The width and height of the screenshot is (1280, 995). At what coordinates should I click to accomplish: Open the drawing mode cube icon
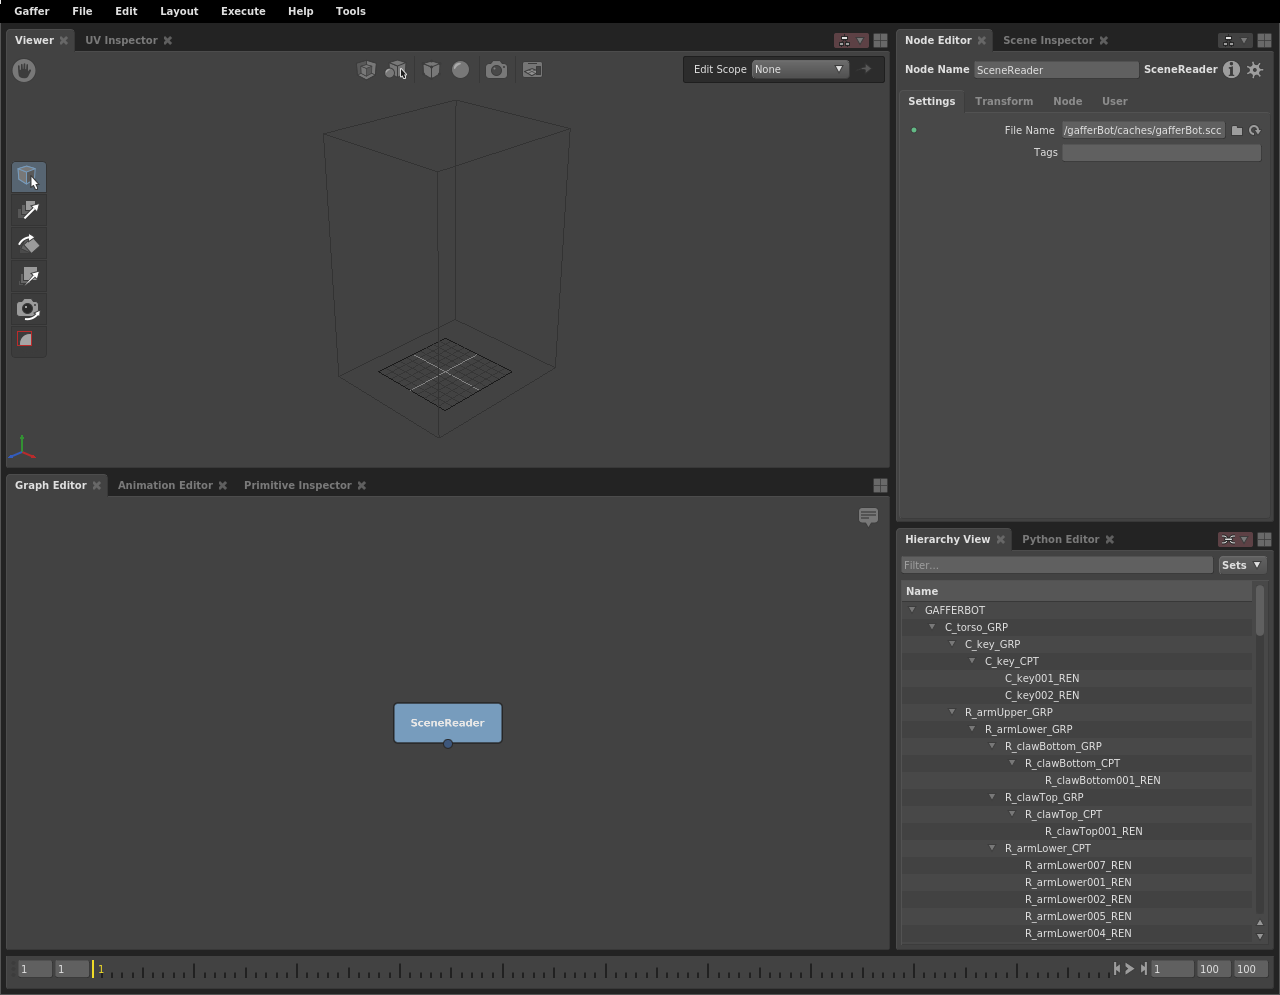(x=431, y=70)
